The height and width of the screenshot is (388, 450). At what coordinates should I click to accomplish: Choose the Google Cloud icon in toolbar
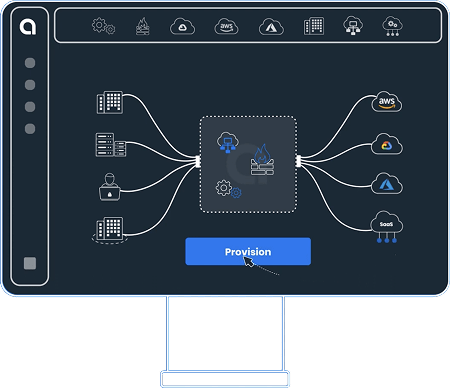click(x=182, y=26)
